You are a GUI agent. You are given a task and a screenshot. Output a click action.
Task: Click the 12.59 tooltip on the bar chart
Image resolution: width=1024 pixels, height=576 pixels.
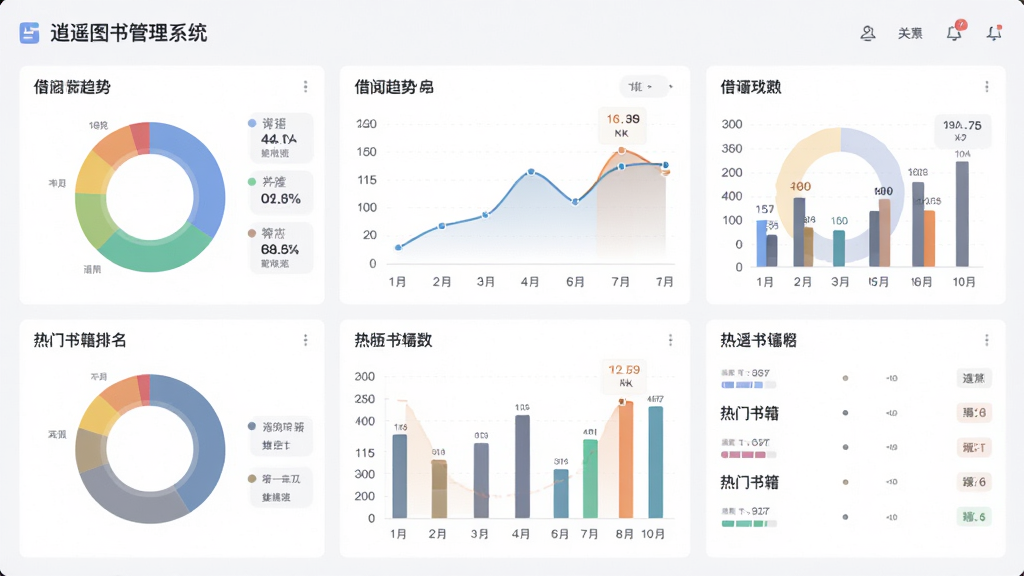[624, 376]
